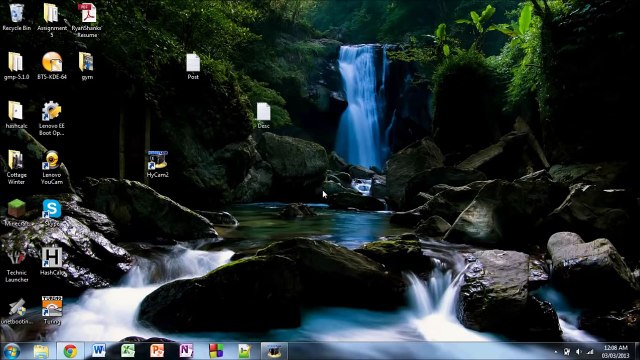Open the RyanShanks Resume PDF file
640x360 pixels.
[x=87, y=20]
